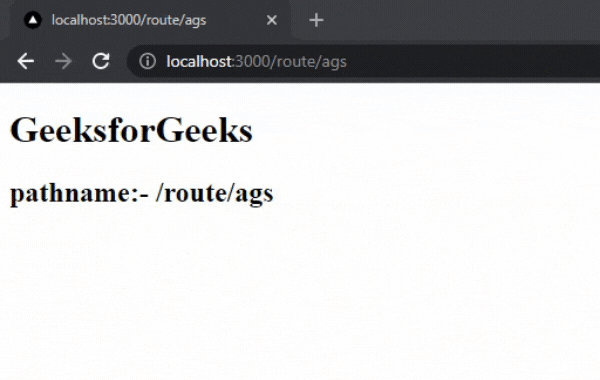Go back with the back arrow

tap(26, 61)
